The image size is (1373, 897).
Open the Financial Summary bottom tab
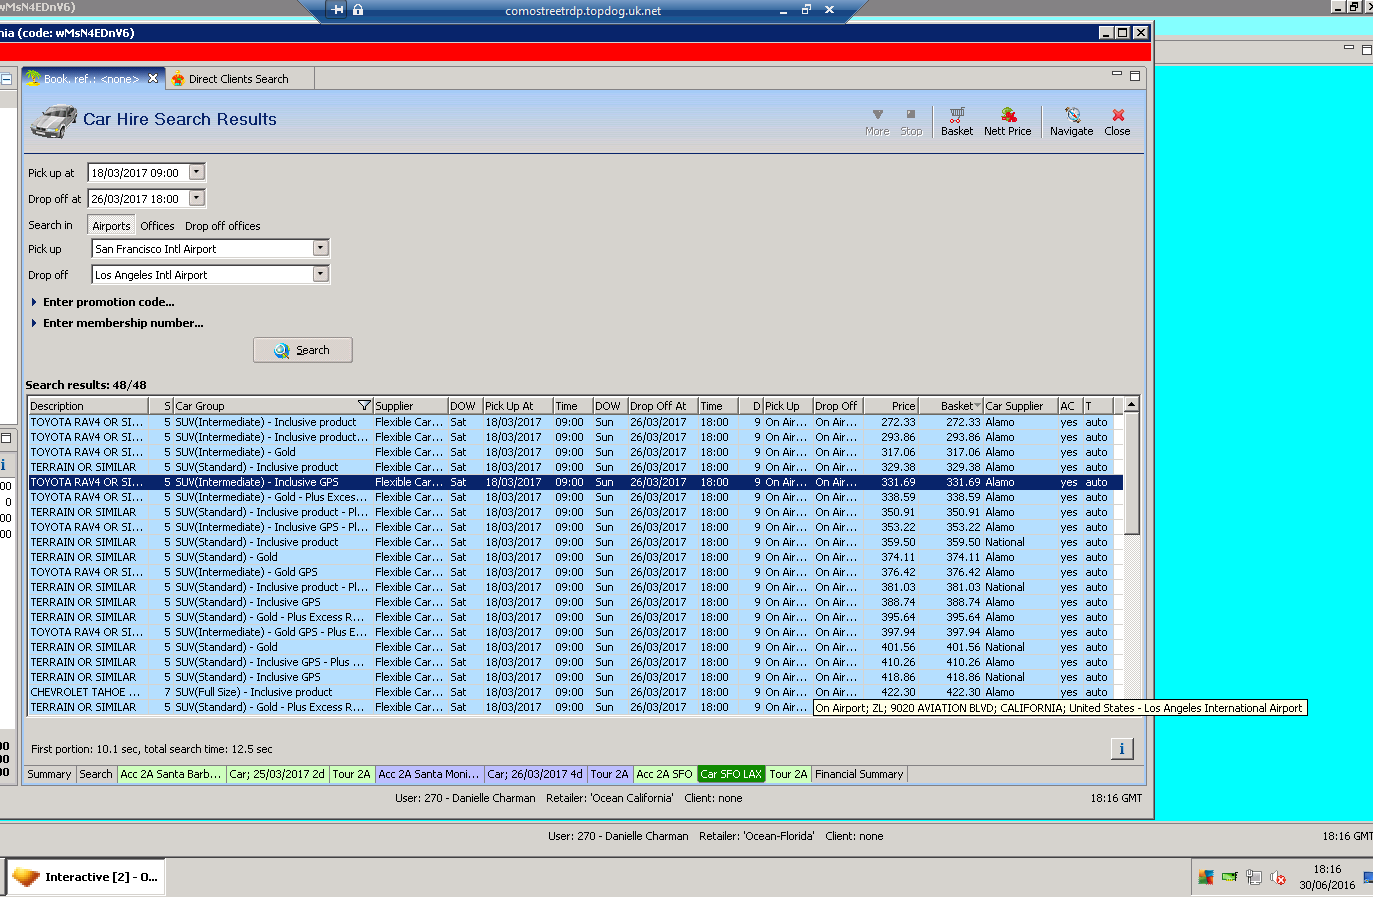coord(859,774)
